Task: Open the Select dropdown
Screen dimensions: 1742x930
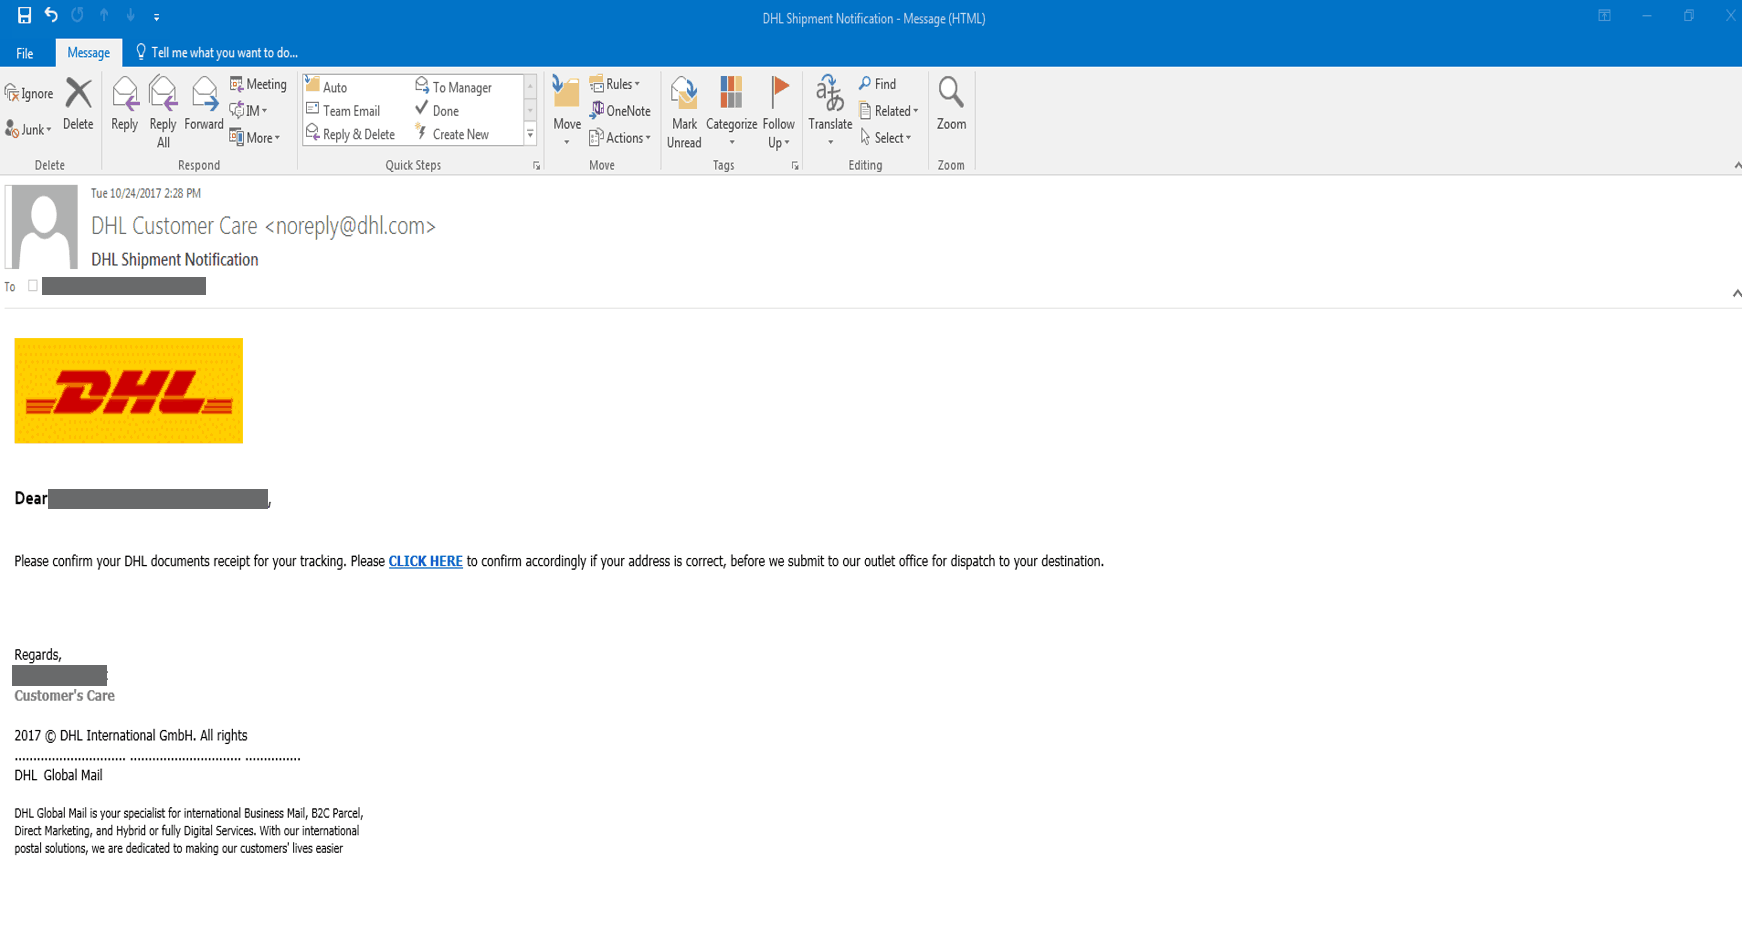Action: point(886,138)
